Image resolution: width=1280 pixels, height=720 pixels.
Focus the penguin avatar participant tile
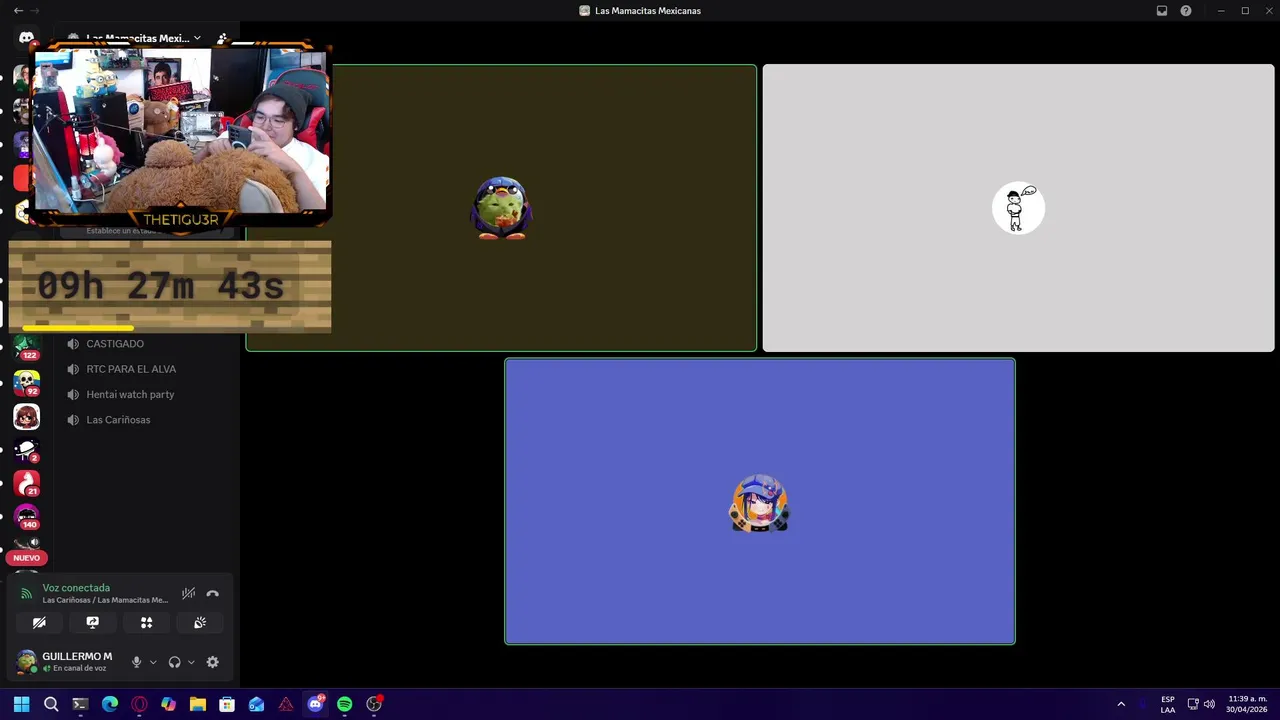[x=501, y=208]
